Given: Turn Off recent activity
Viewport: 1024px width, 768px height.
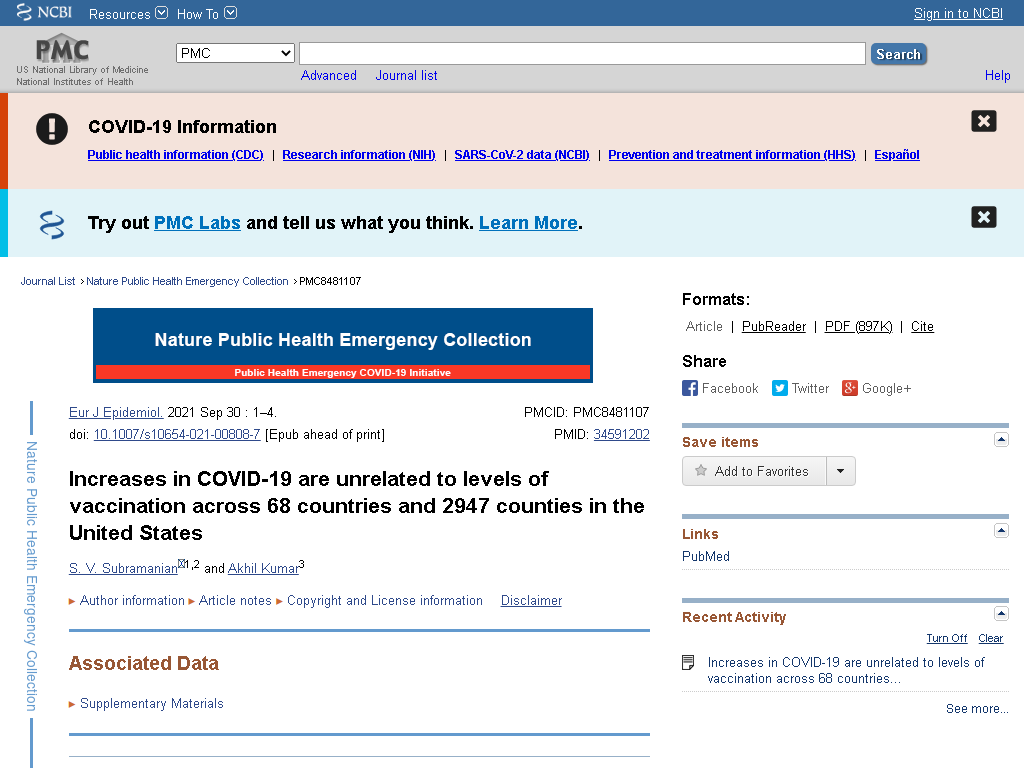Looking at the screenshot, I should 946,639.
